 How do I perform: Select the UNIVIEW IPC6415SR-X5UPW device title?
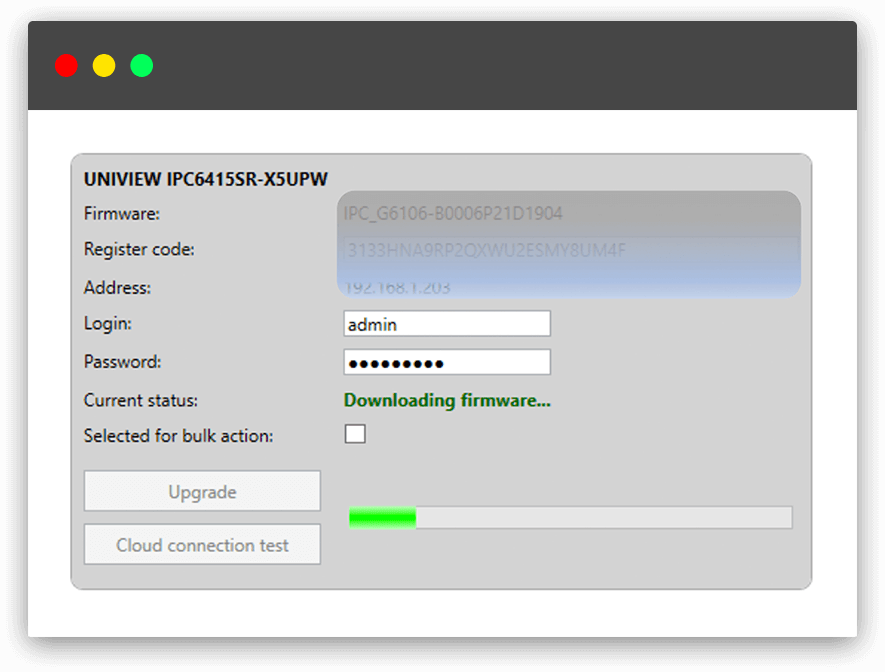(206, 180)
